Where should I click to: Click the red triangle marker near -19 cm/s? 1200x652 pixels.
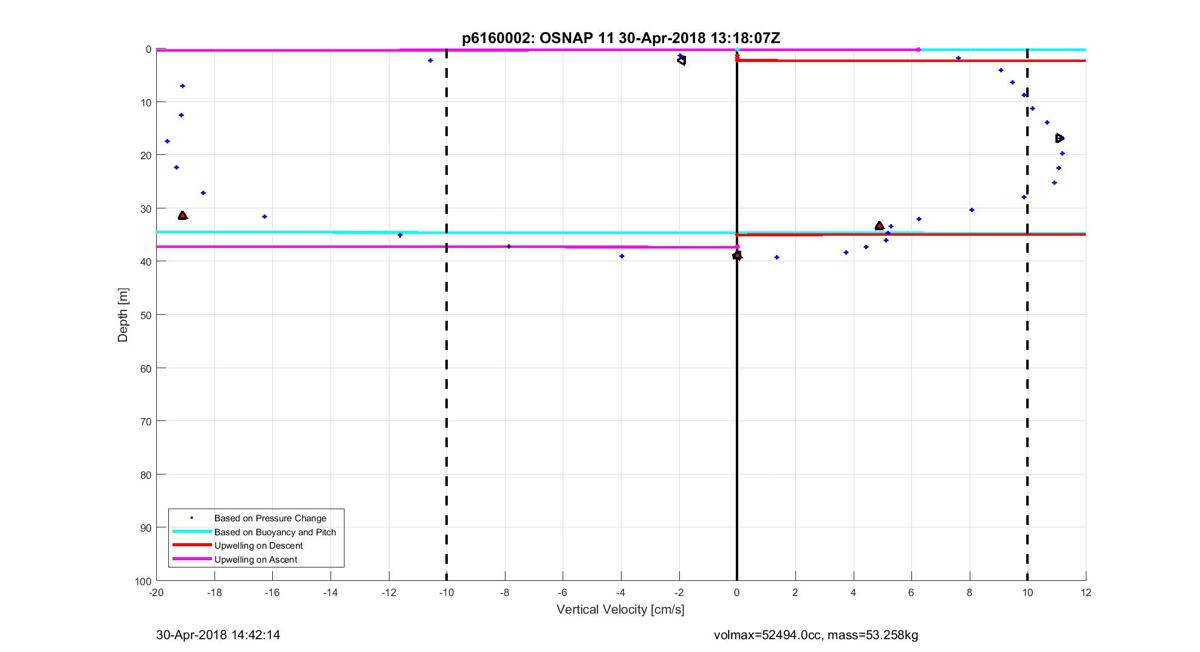click(182, 215)
